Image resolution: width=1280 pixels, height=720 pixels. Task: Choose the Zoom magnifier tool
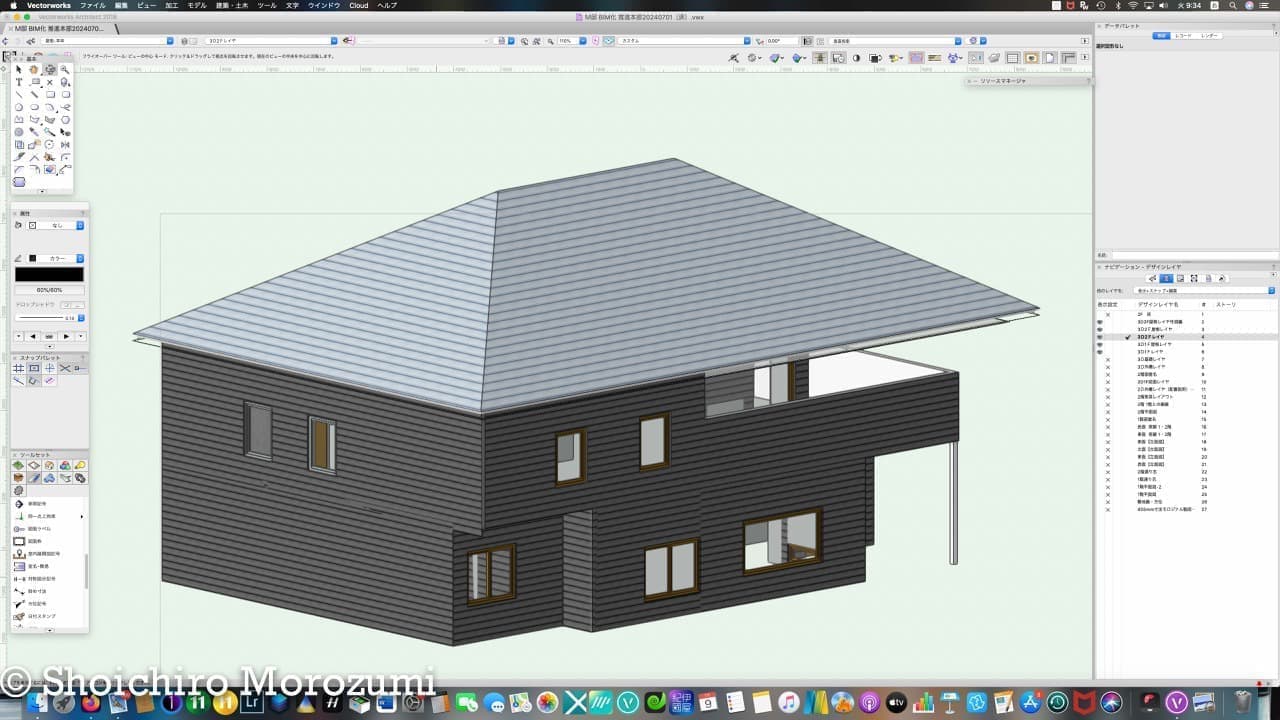click(x=65, y=70)
